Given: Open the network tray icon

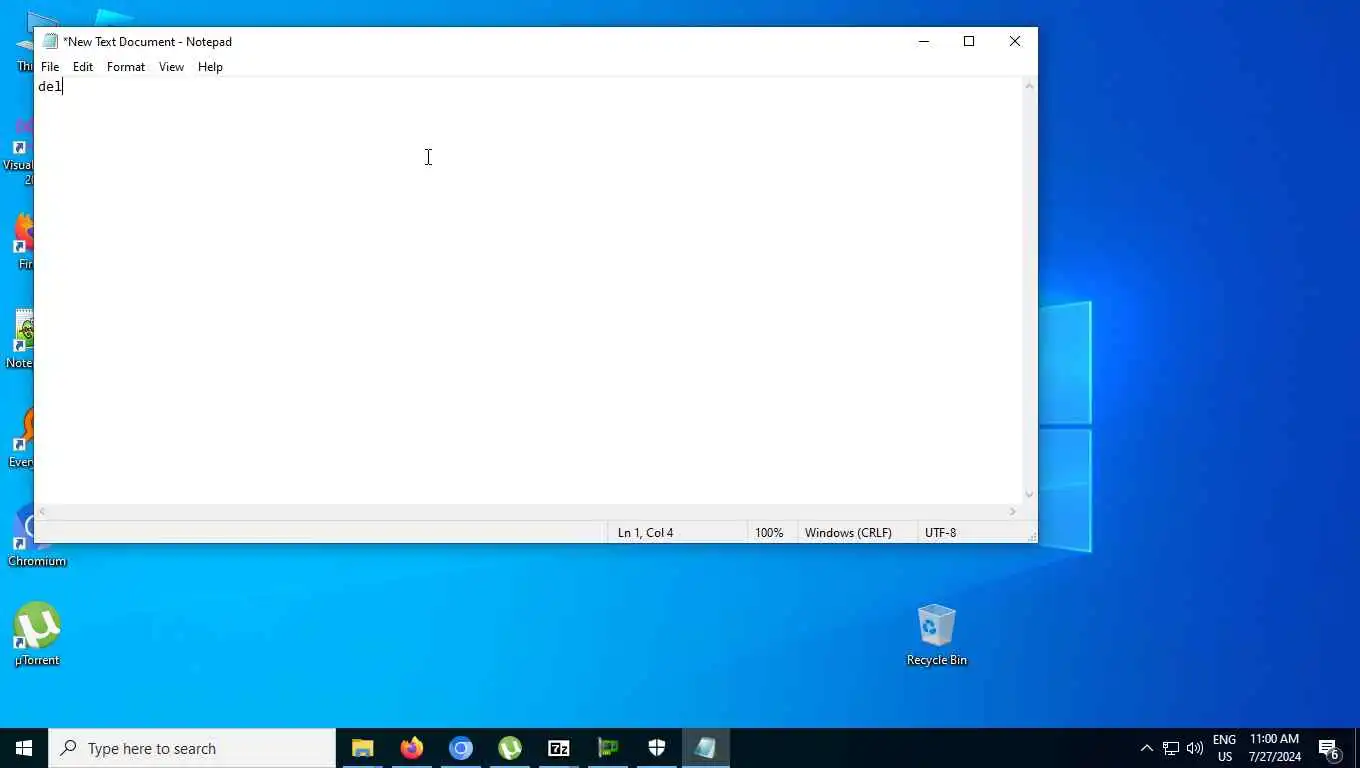Looking at the screenshot, I should click(x=1171, y=748).
